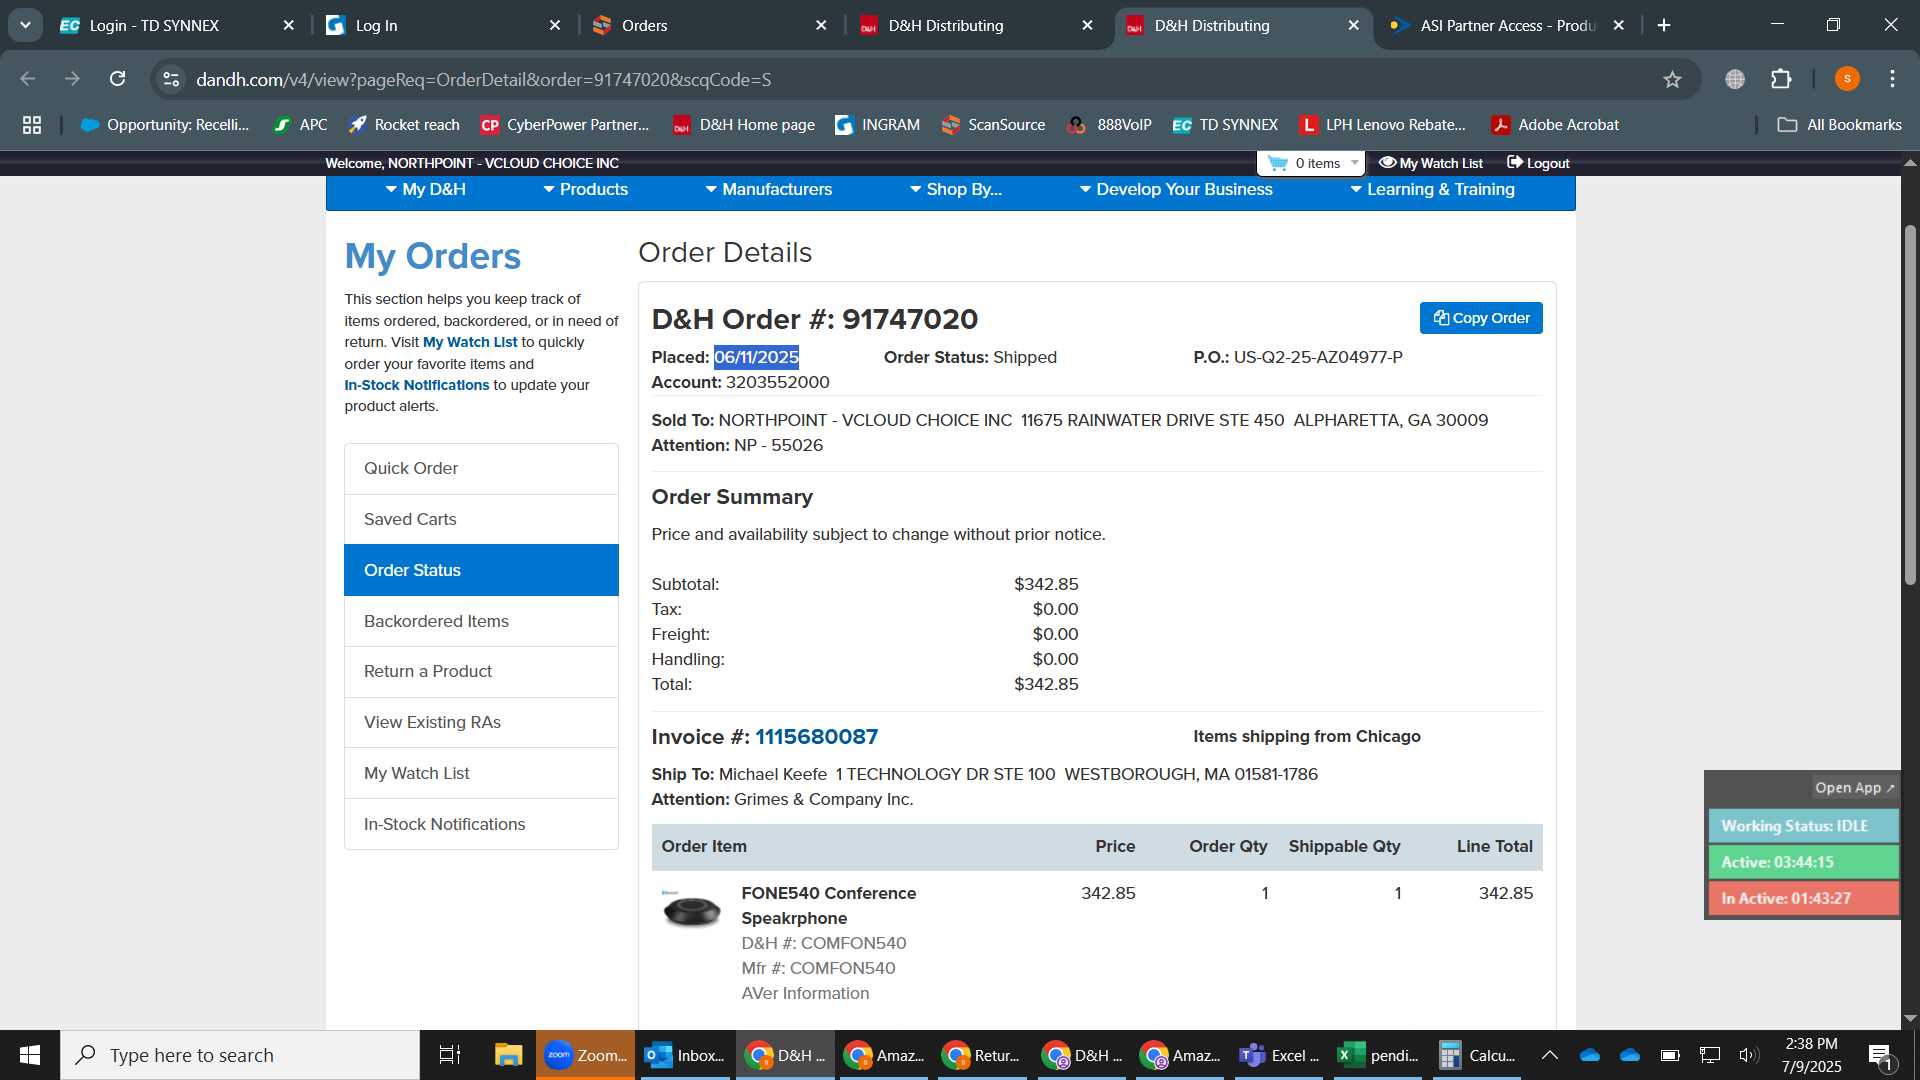1920x1080 pixels.
Task: Open the APC bookmark
Action: pos(300,125)
